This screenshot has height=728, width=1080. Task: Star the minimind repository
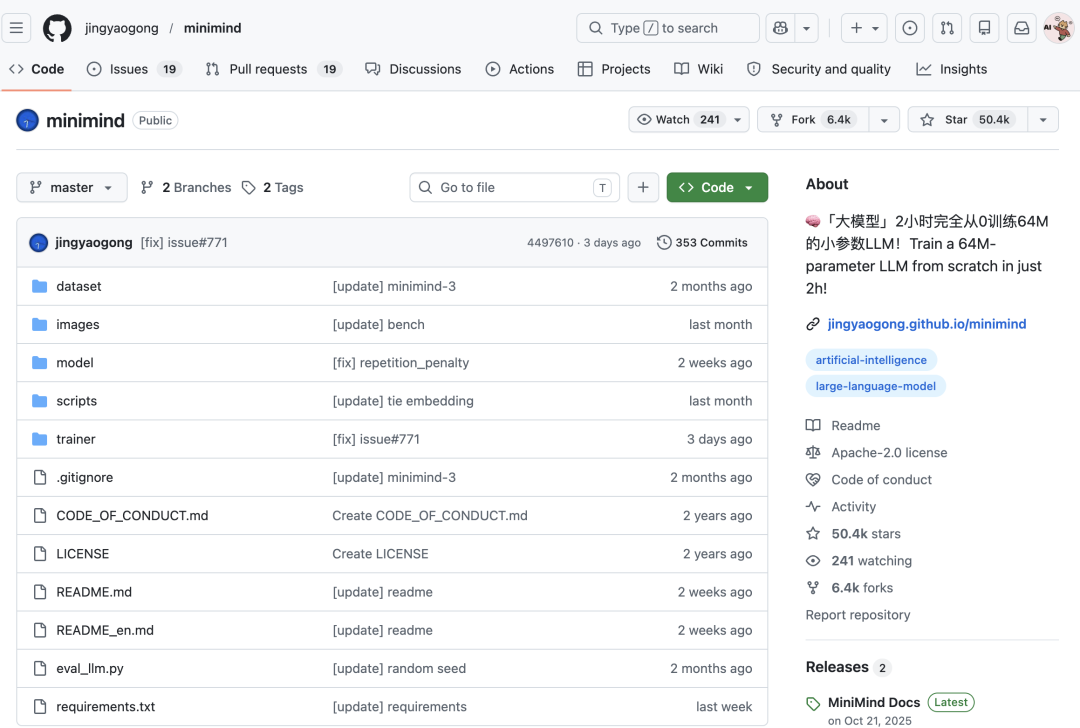(968, 120)
